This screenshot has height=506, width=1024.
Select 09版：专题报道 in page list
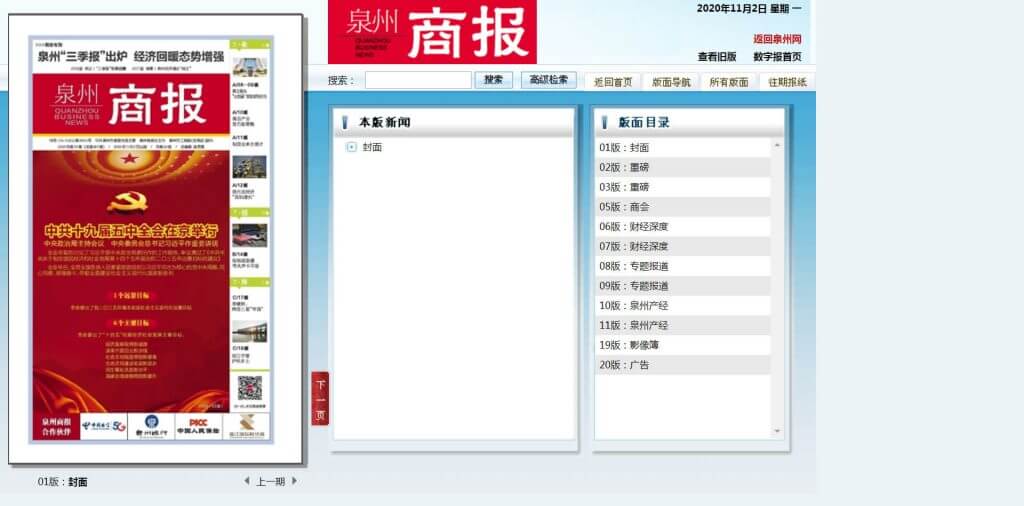683,286
